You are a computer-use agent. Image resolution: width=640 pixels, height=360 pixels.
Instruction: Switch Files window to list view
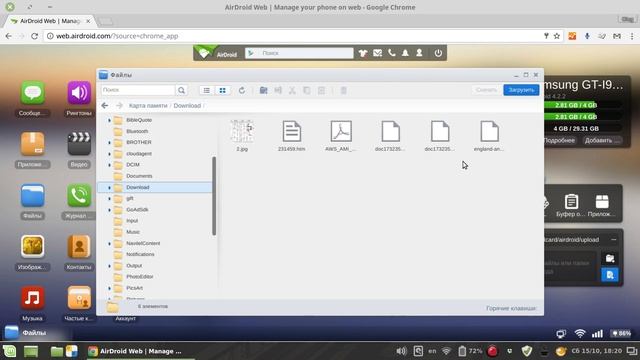207,90
